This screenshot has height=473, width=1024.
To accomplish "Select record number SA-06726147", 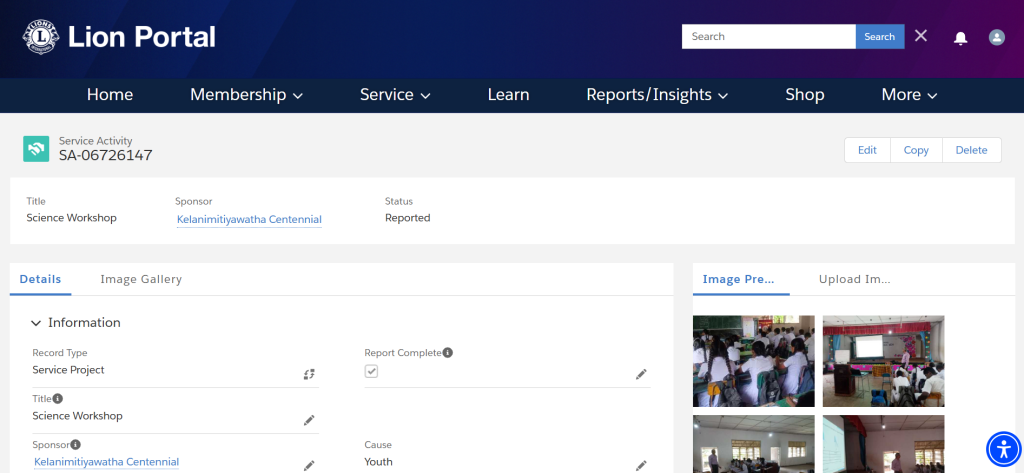I will tap(106, 155).
